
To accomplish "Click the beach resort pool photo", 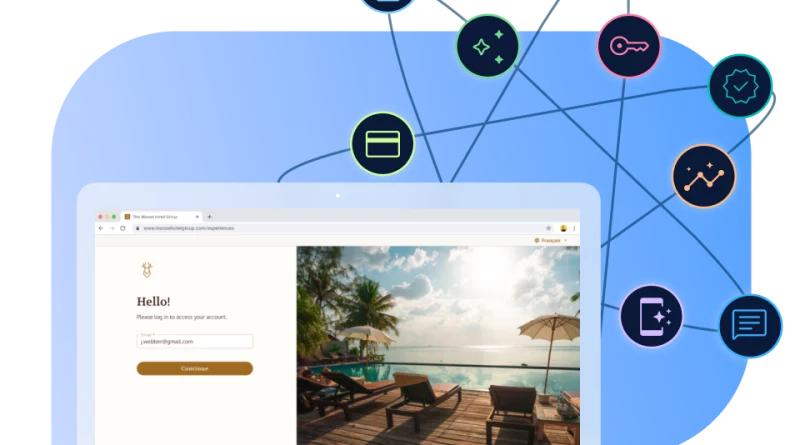I will click(438, 345).
